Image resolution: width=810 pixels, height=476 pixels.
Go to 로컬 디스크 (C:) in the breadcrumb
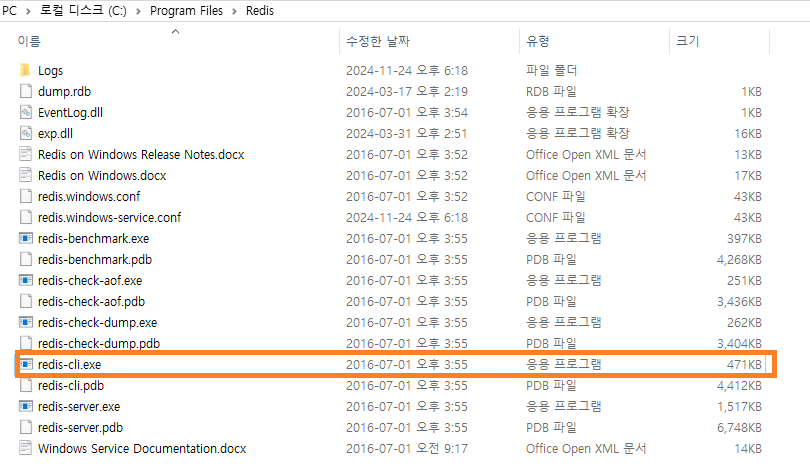tap(83, 11)
